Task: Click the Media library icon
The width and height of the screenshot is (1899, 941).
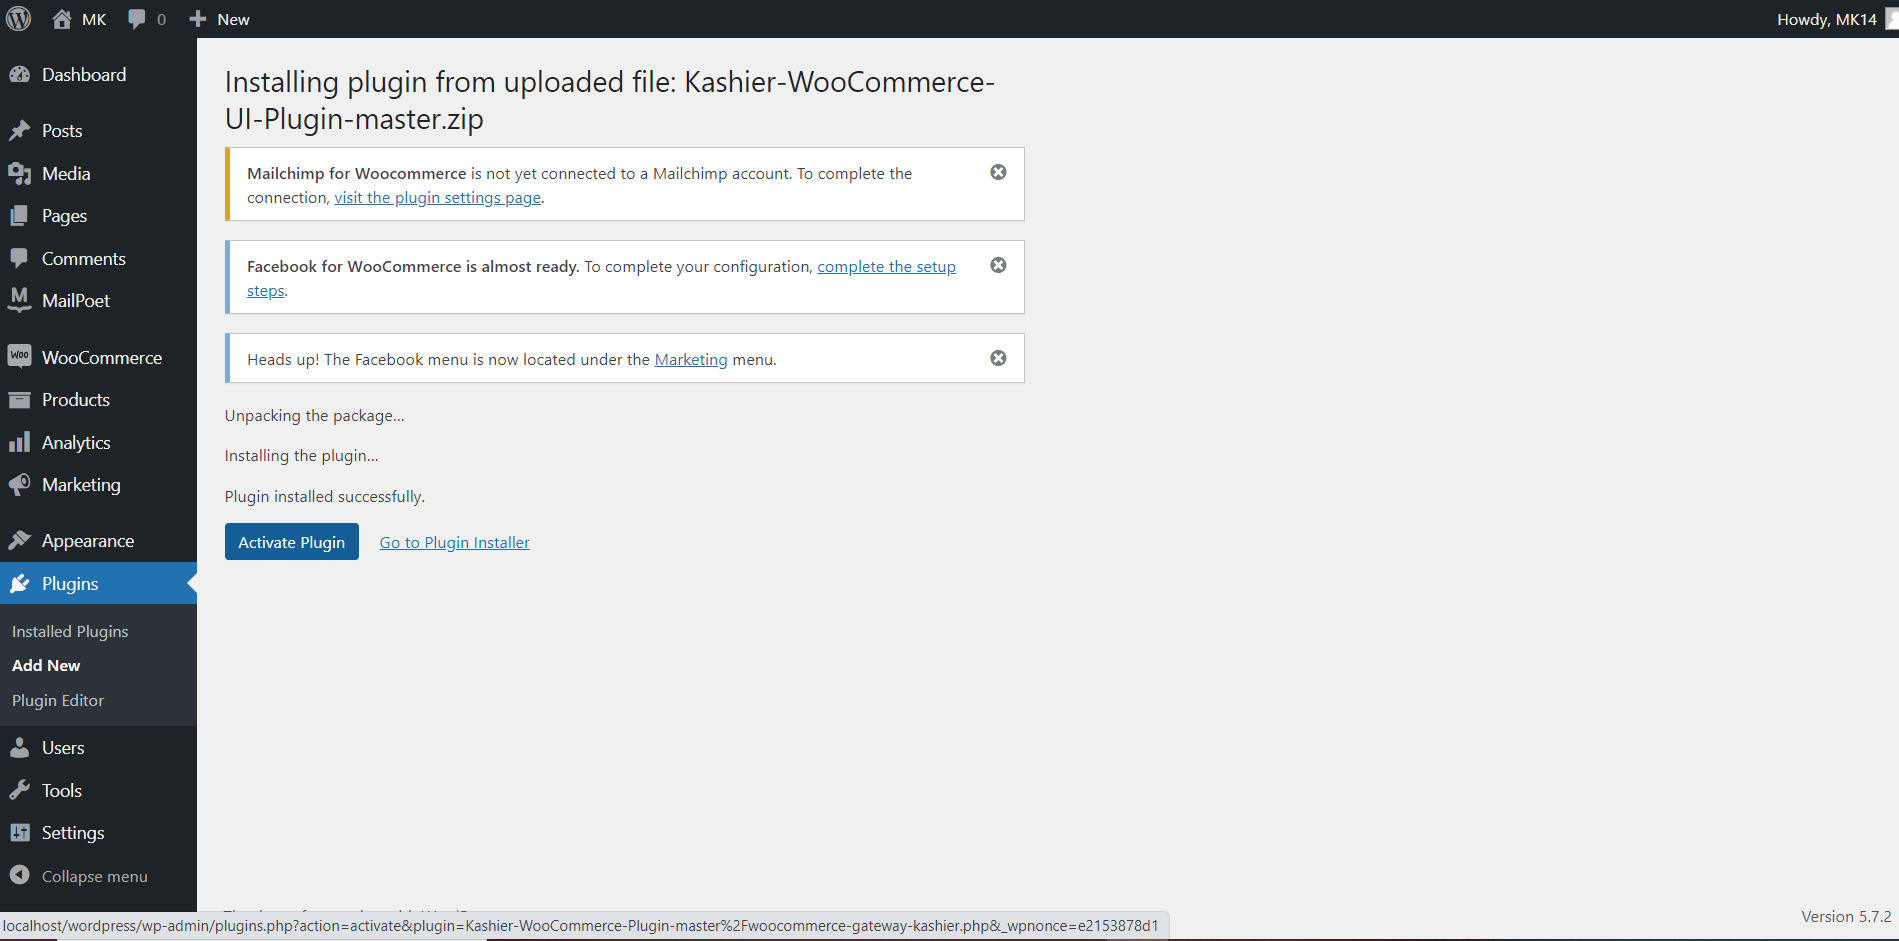Action: click(20, 174)
